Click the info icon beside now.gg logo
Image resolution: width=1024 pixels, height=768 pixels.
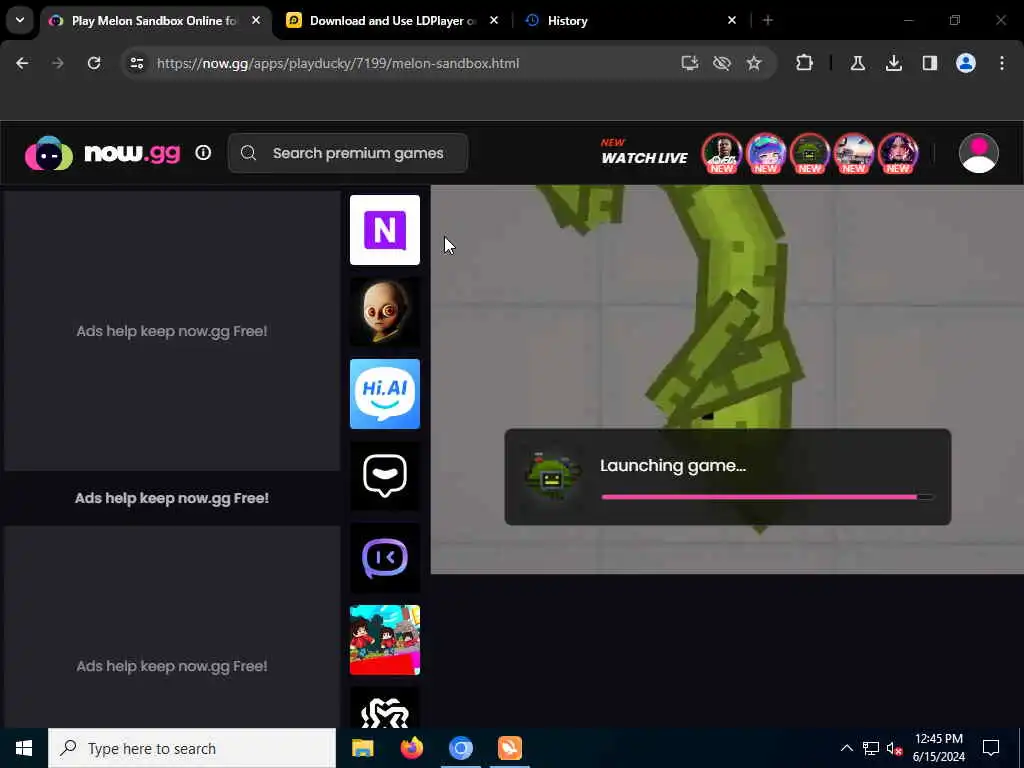pyautogui.click(x=203, y=153)
